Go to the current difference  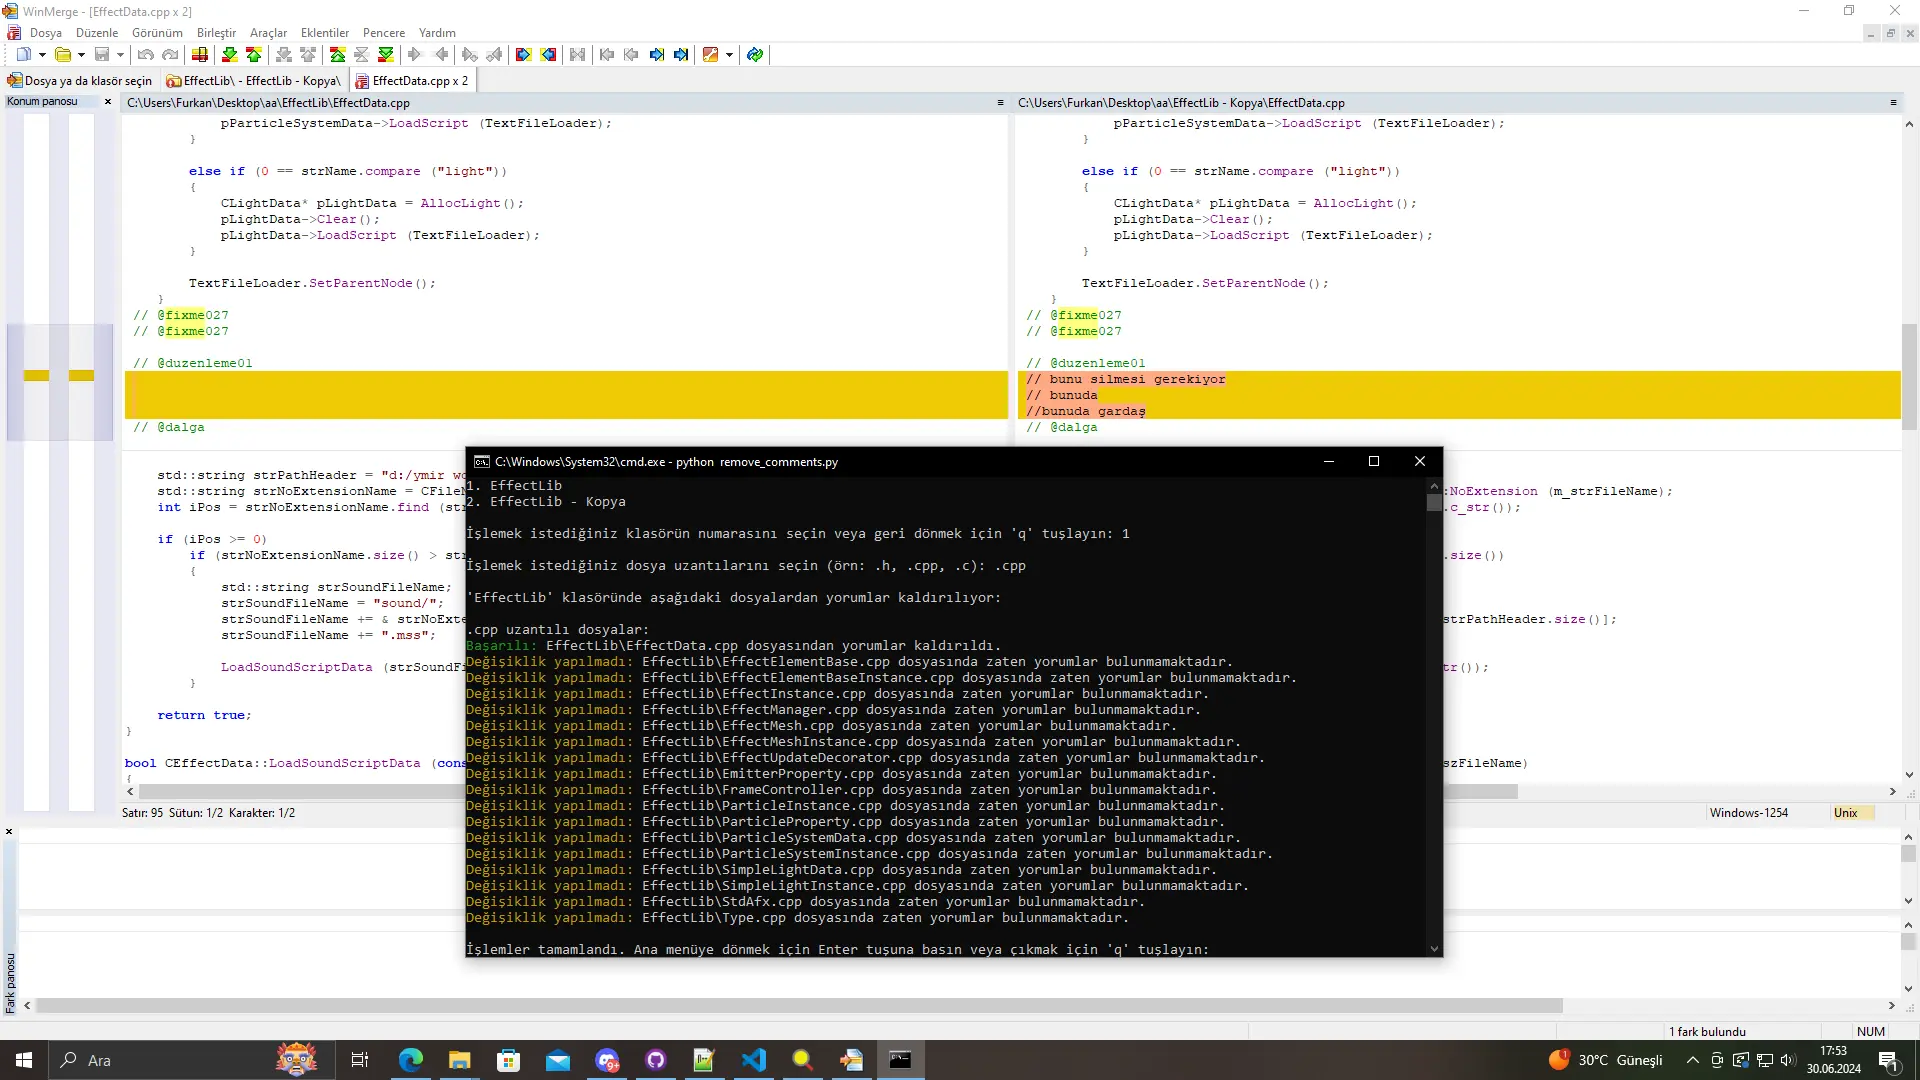pyautogui.click(x=362, y=55)
